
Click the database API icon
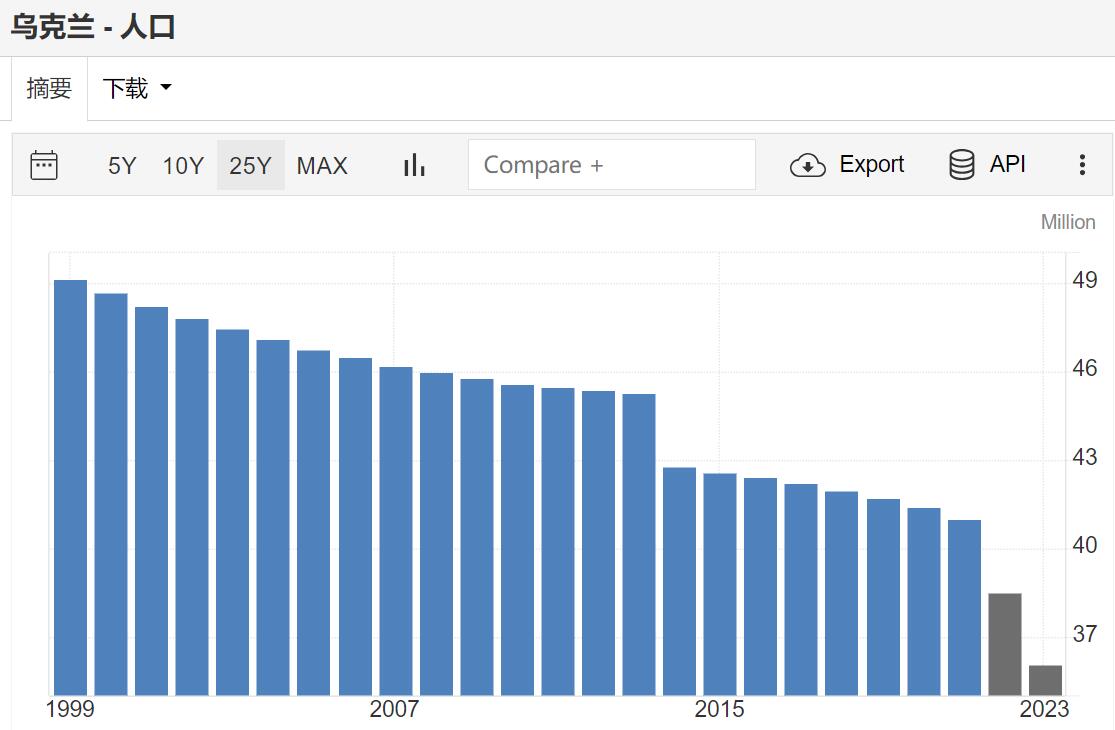click(x=961, y=164)
